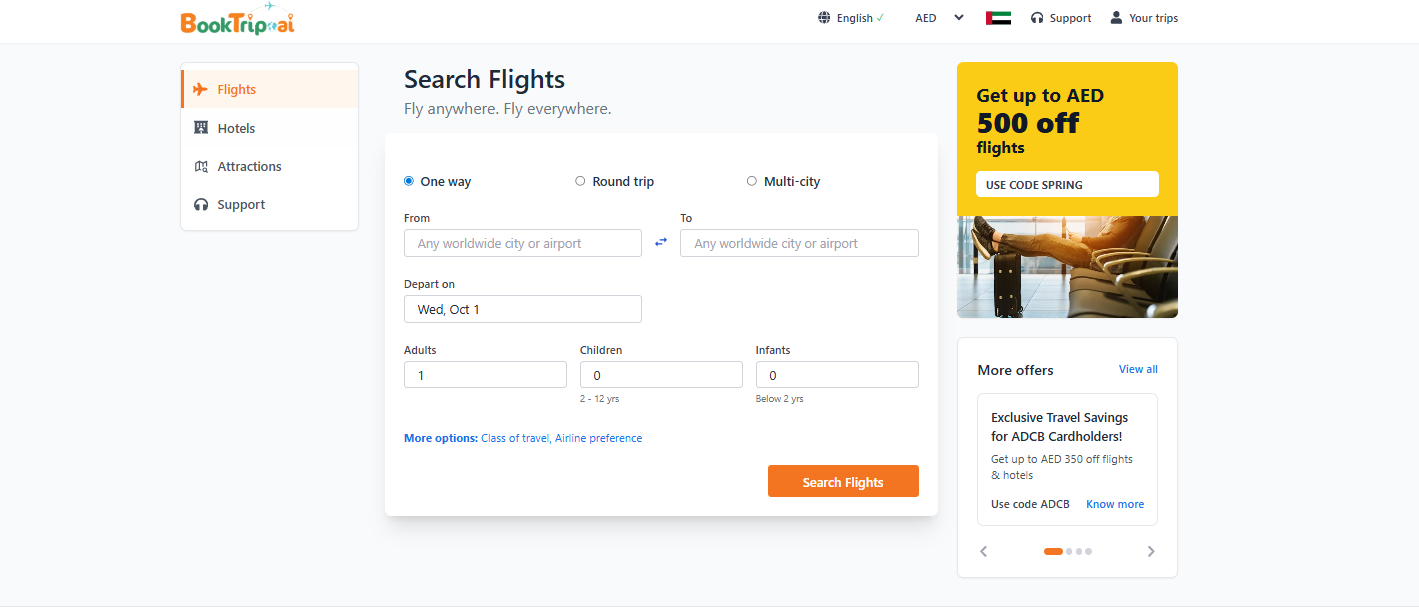Open the Hotels section via its icon
This screenshot has width=1419, height=607.
click(x=202, y=127)
